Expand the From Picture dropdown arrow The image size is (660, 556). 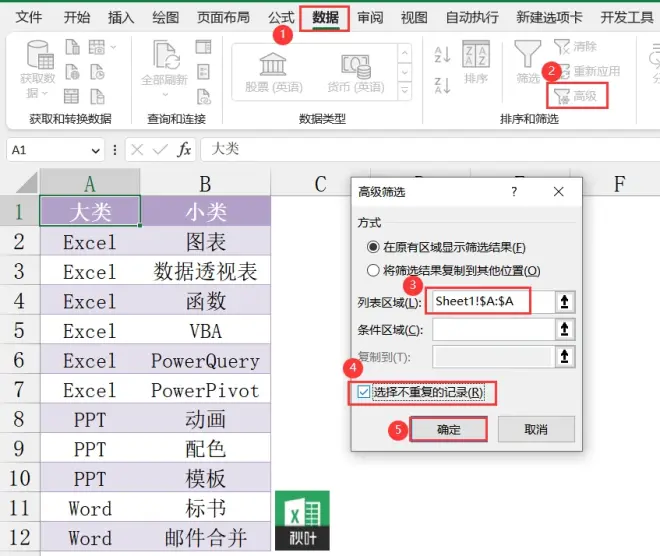[113, 47]
